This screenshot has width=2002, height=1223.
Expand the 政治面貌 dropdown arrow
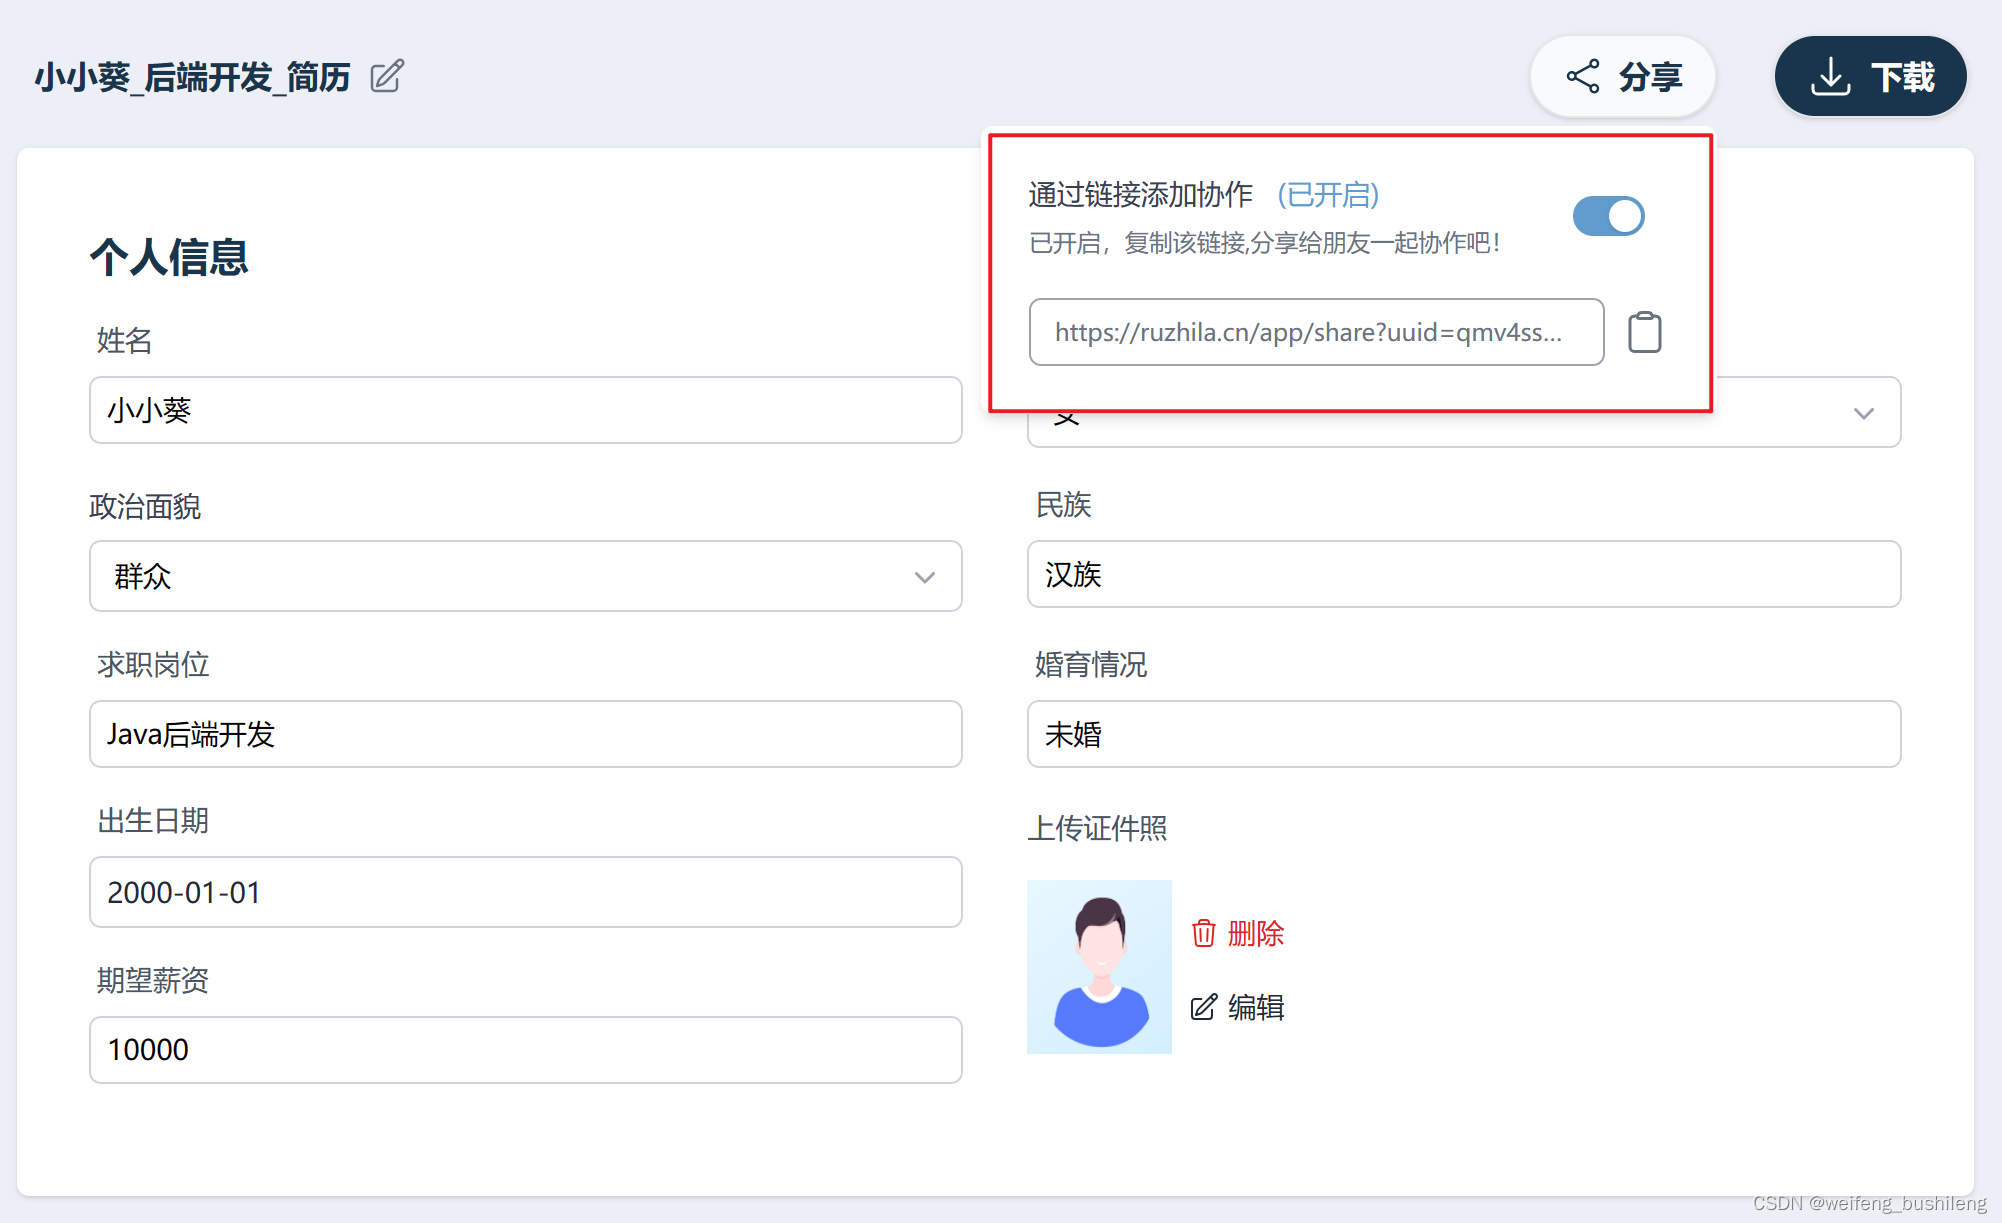(x=924, y=577)
